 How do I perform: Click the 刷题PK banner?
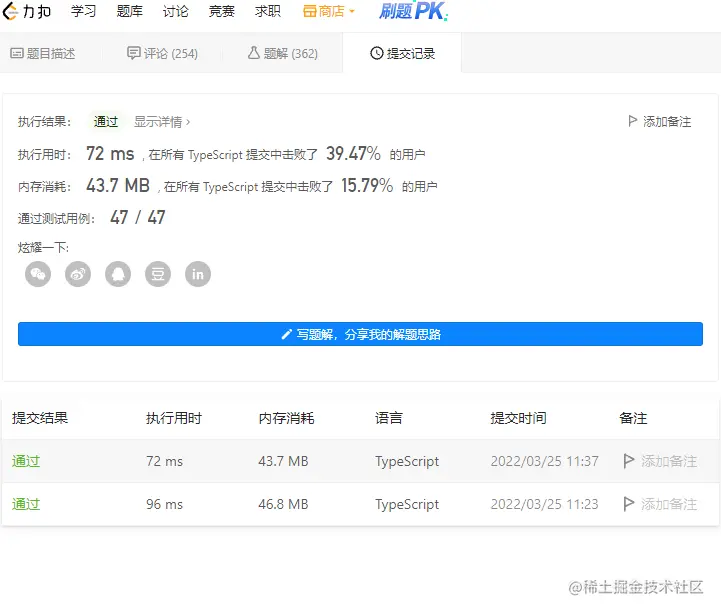tap(413, 11)
